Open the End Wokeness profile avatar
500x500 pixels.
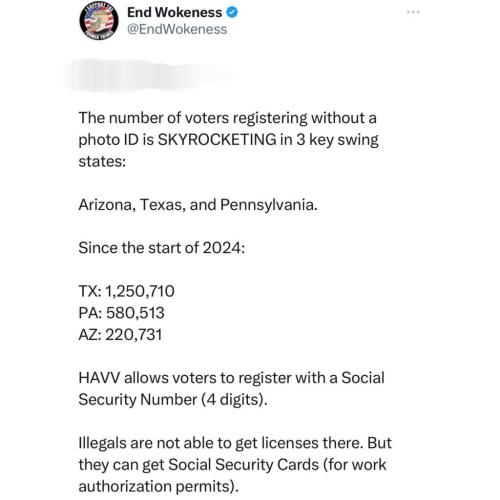[99, 20]
